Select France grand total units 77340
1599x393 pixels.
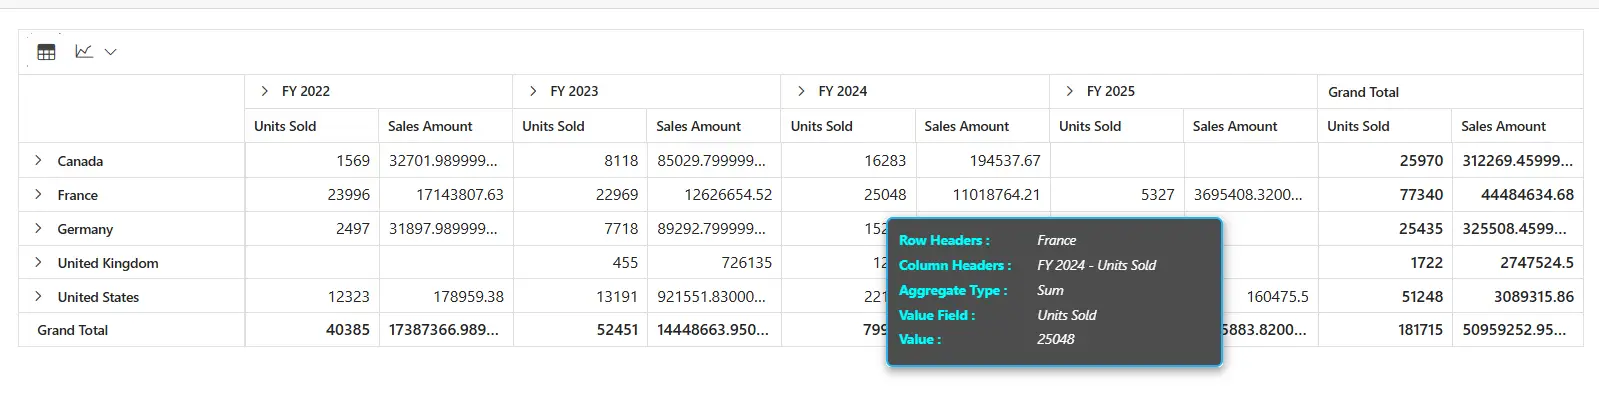point(1385,194)
